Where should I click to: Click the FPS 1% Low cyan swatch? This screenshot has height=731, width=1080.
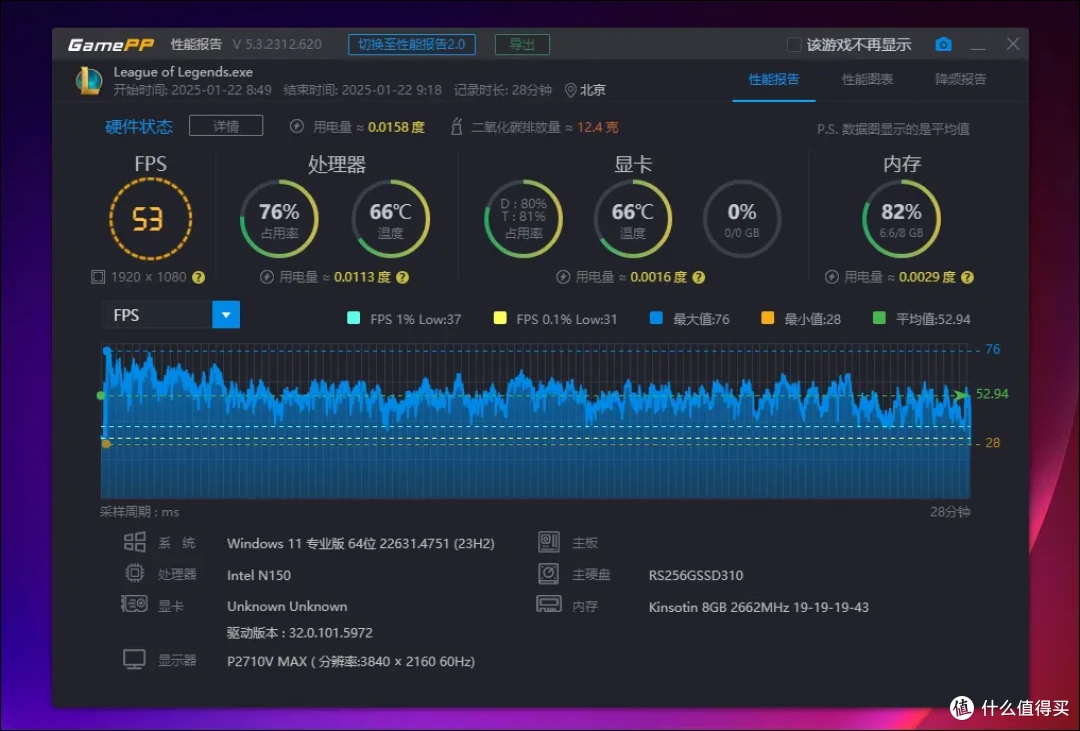coord(354,318)
